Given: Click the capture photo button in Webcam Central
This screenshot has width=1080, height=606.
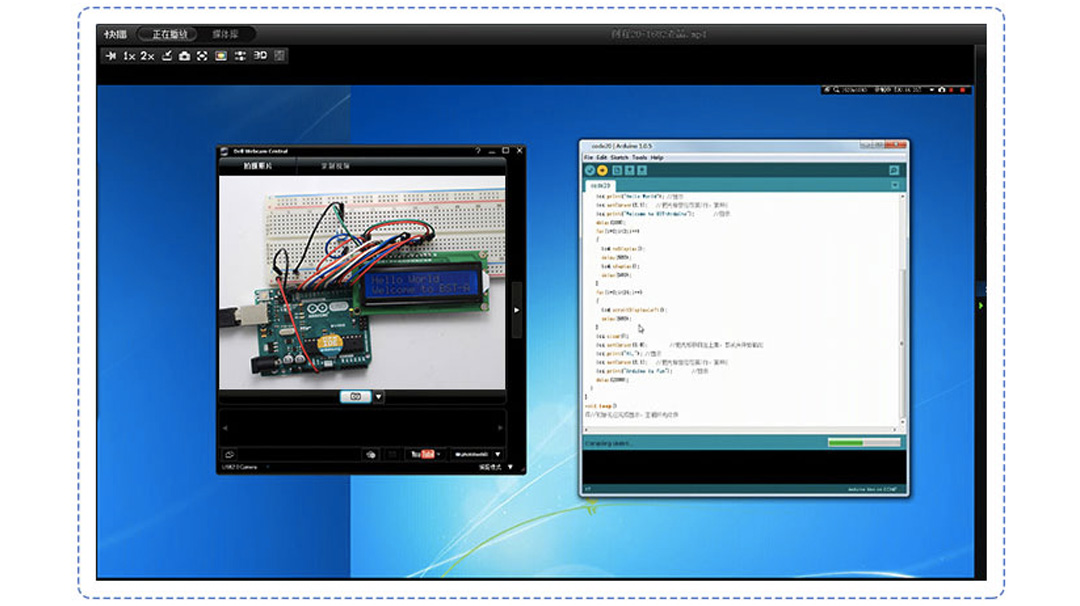Looking at the screenshot, I should 355,397.
